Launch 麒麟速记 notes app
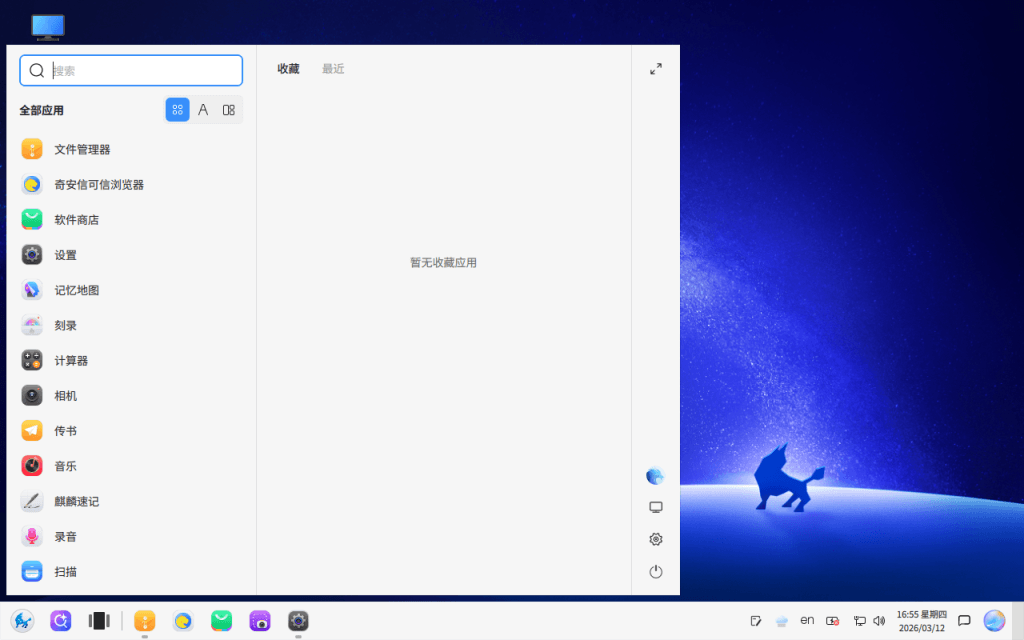The width and height of the screenshot is (1024, 640). tap(131, 502)
